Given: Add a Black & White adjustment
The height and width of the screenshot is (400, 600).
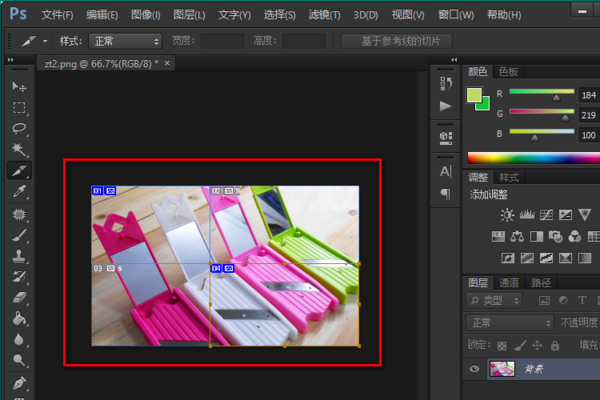Looking at the screenshot, I should click(536, 237).
